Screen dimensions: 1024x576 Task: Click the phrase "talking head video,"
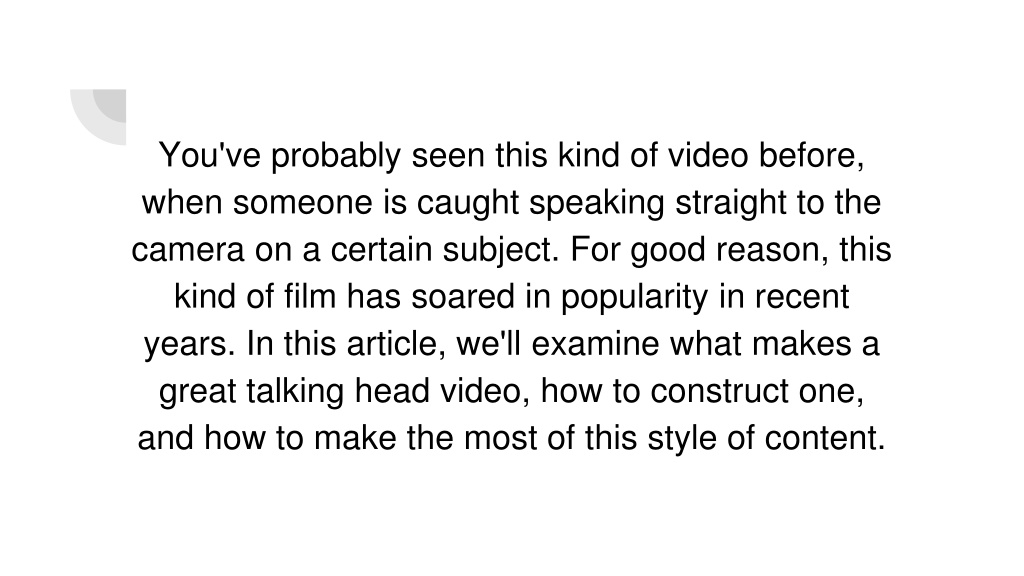tap(389, 392)
